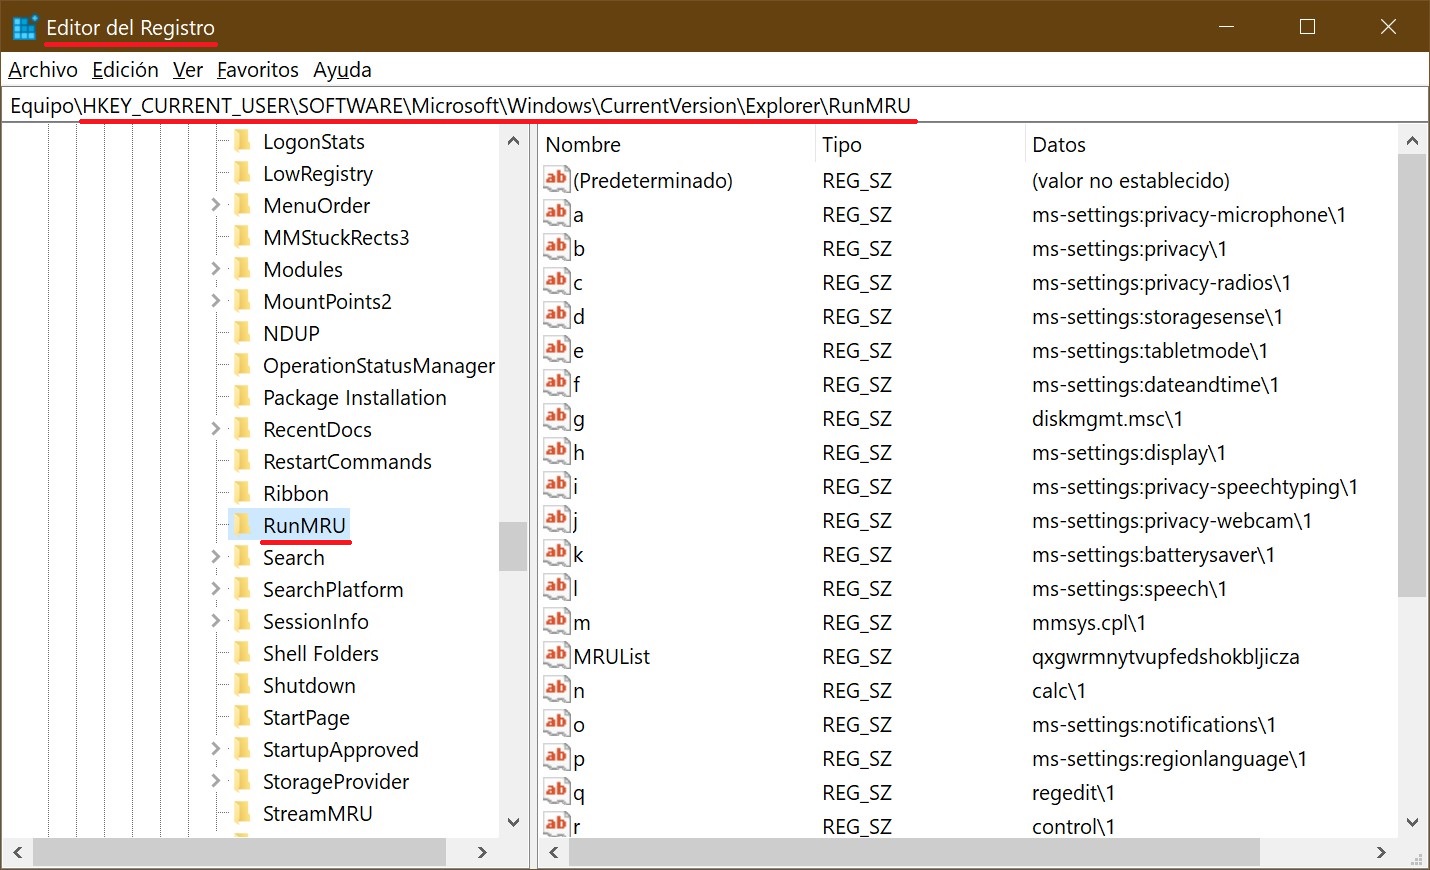Click the folder icon of StreamMRU key
This screenshot has width=1430, height=870.
(242, 812)
